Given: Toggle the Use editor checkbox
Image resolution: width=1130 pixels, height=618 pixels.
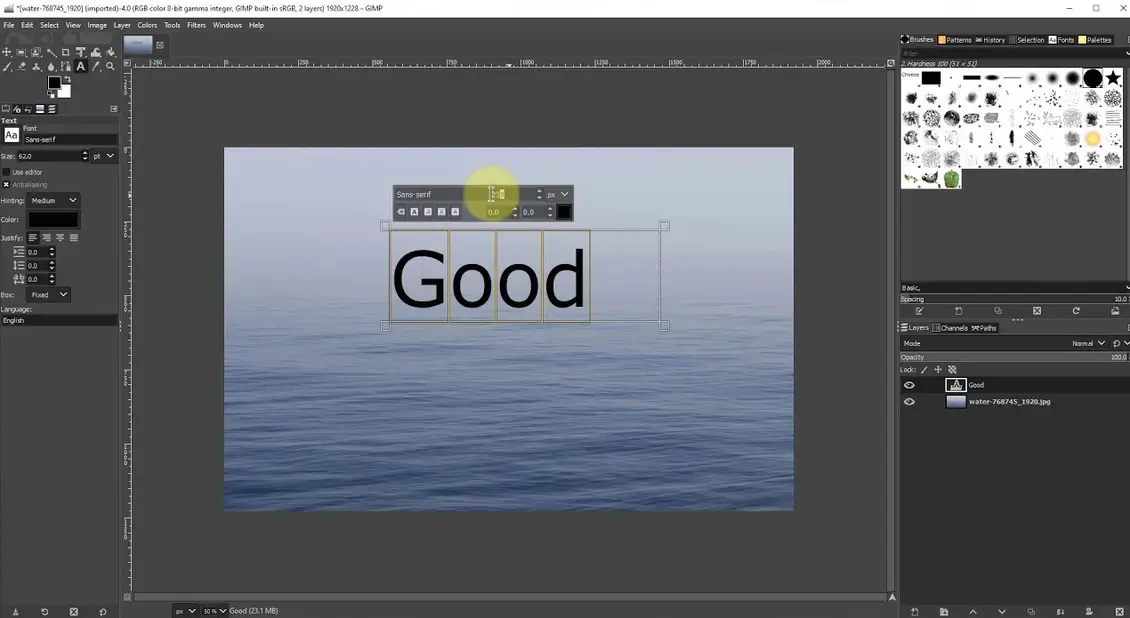Looking at the screenshot, I should [x=6, y=172].
